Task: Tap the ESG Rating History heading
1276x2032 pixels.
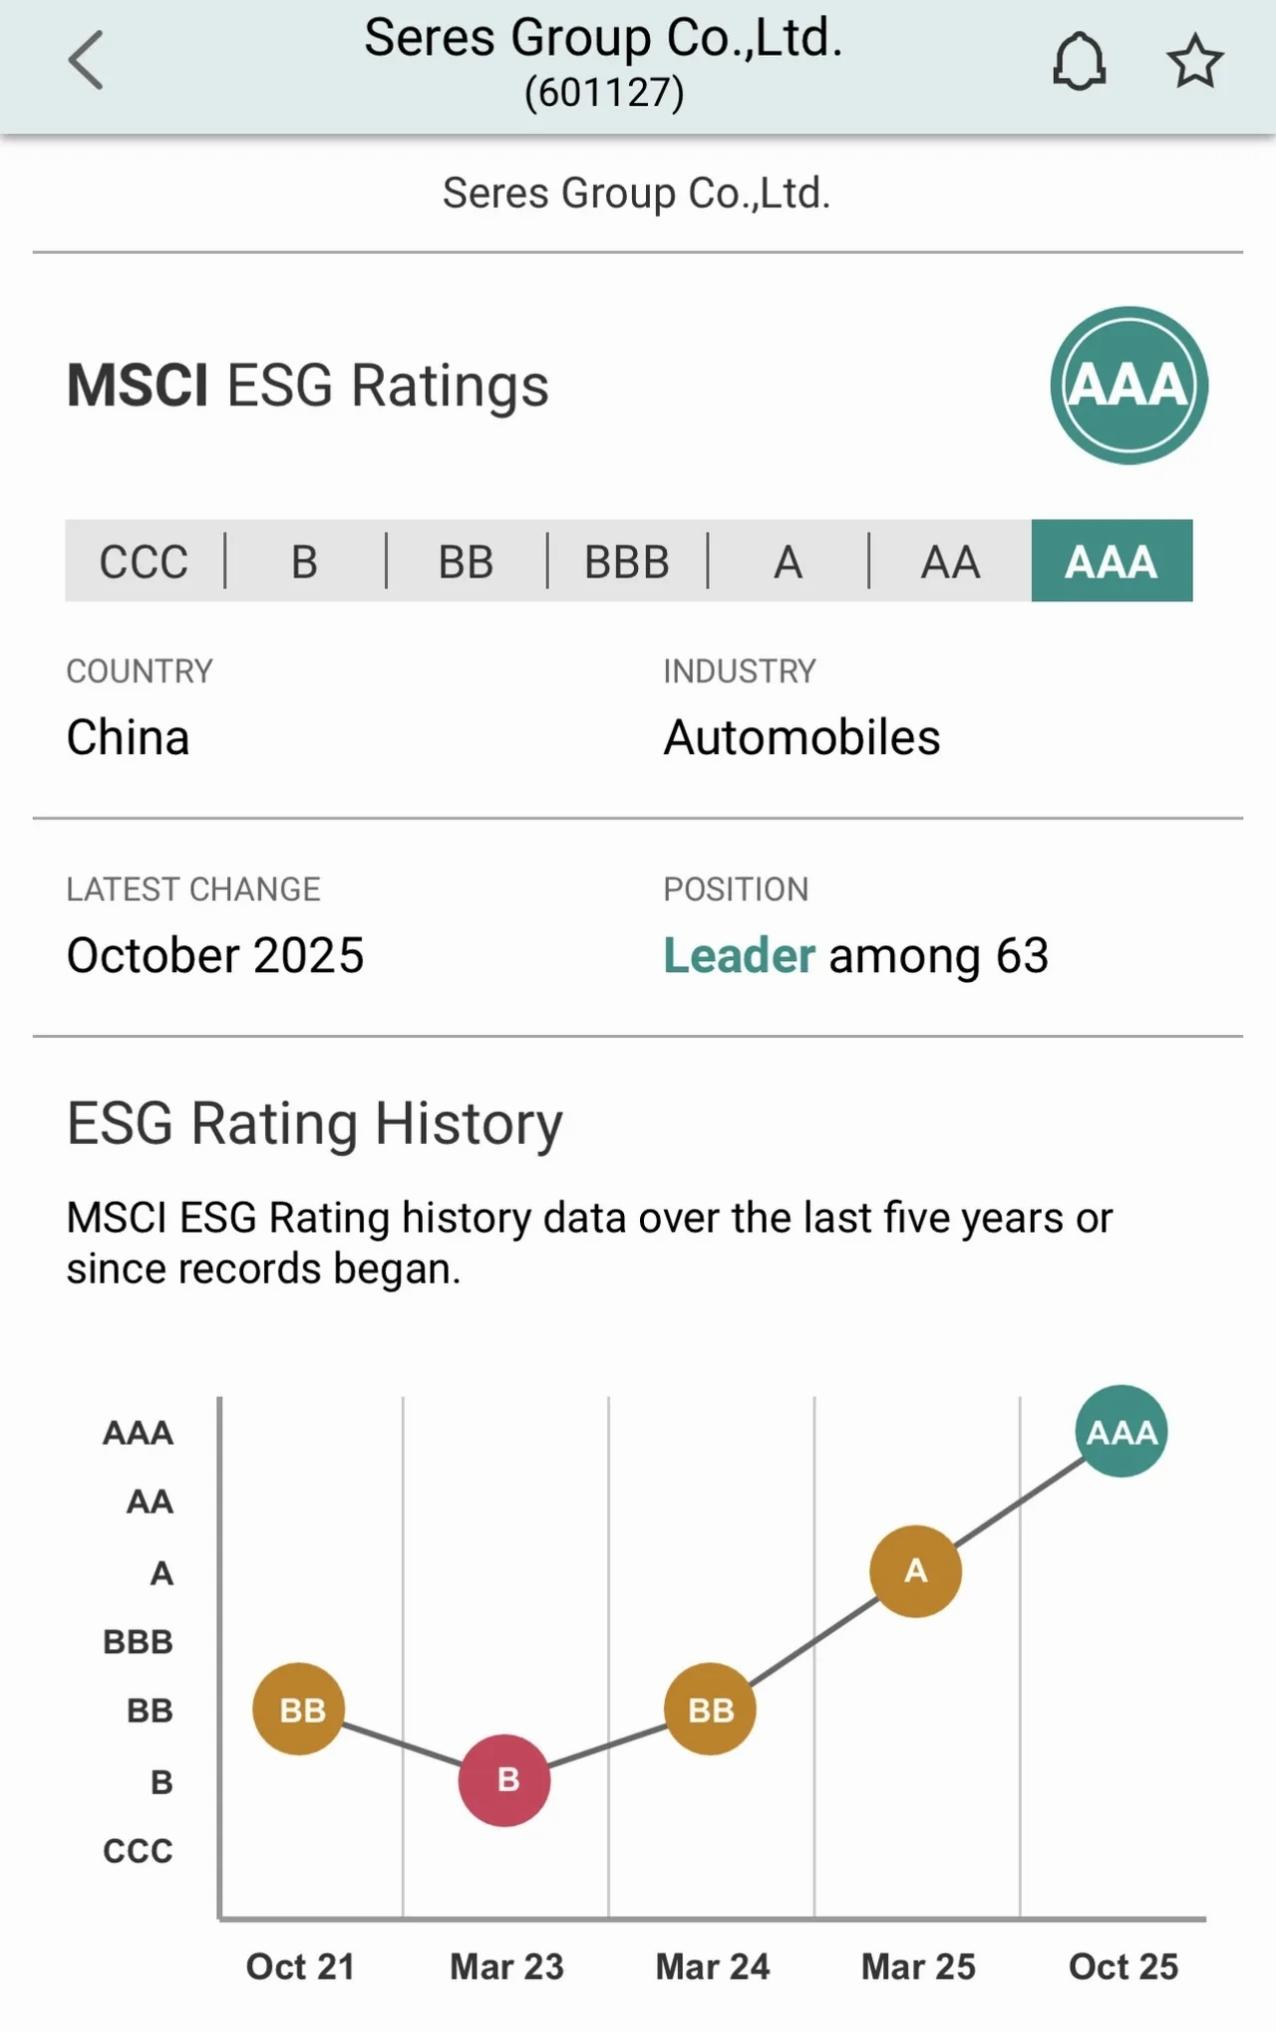Action: pos(314,1122)
